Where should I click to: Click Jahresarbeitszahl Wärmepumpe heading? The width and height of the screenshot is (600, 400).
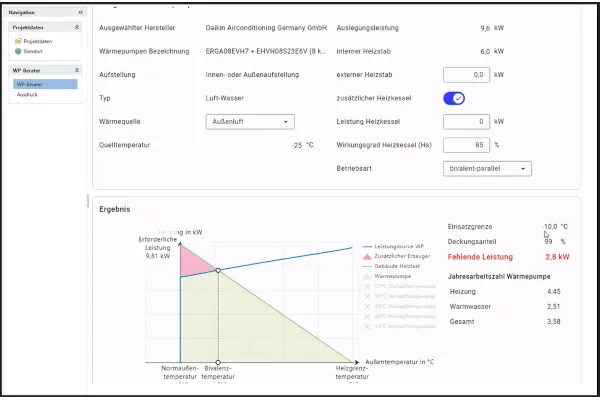point(499,276)
